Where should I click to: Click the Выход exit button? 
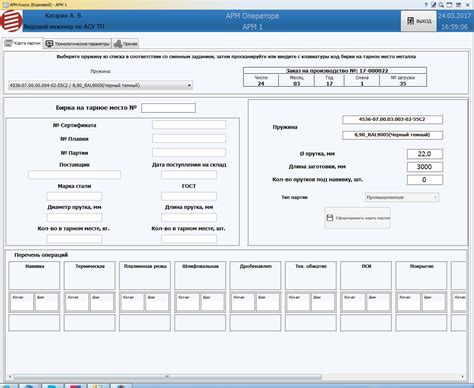coord(419,21)
